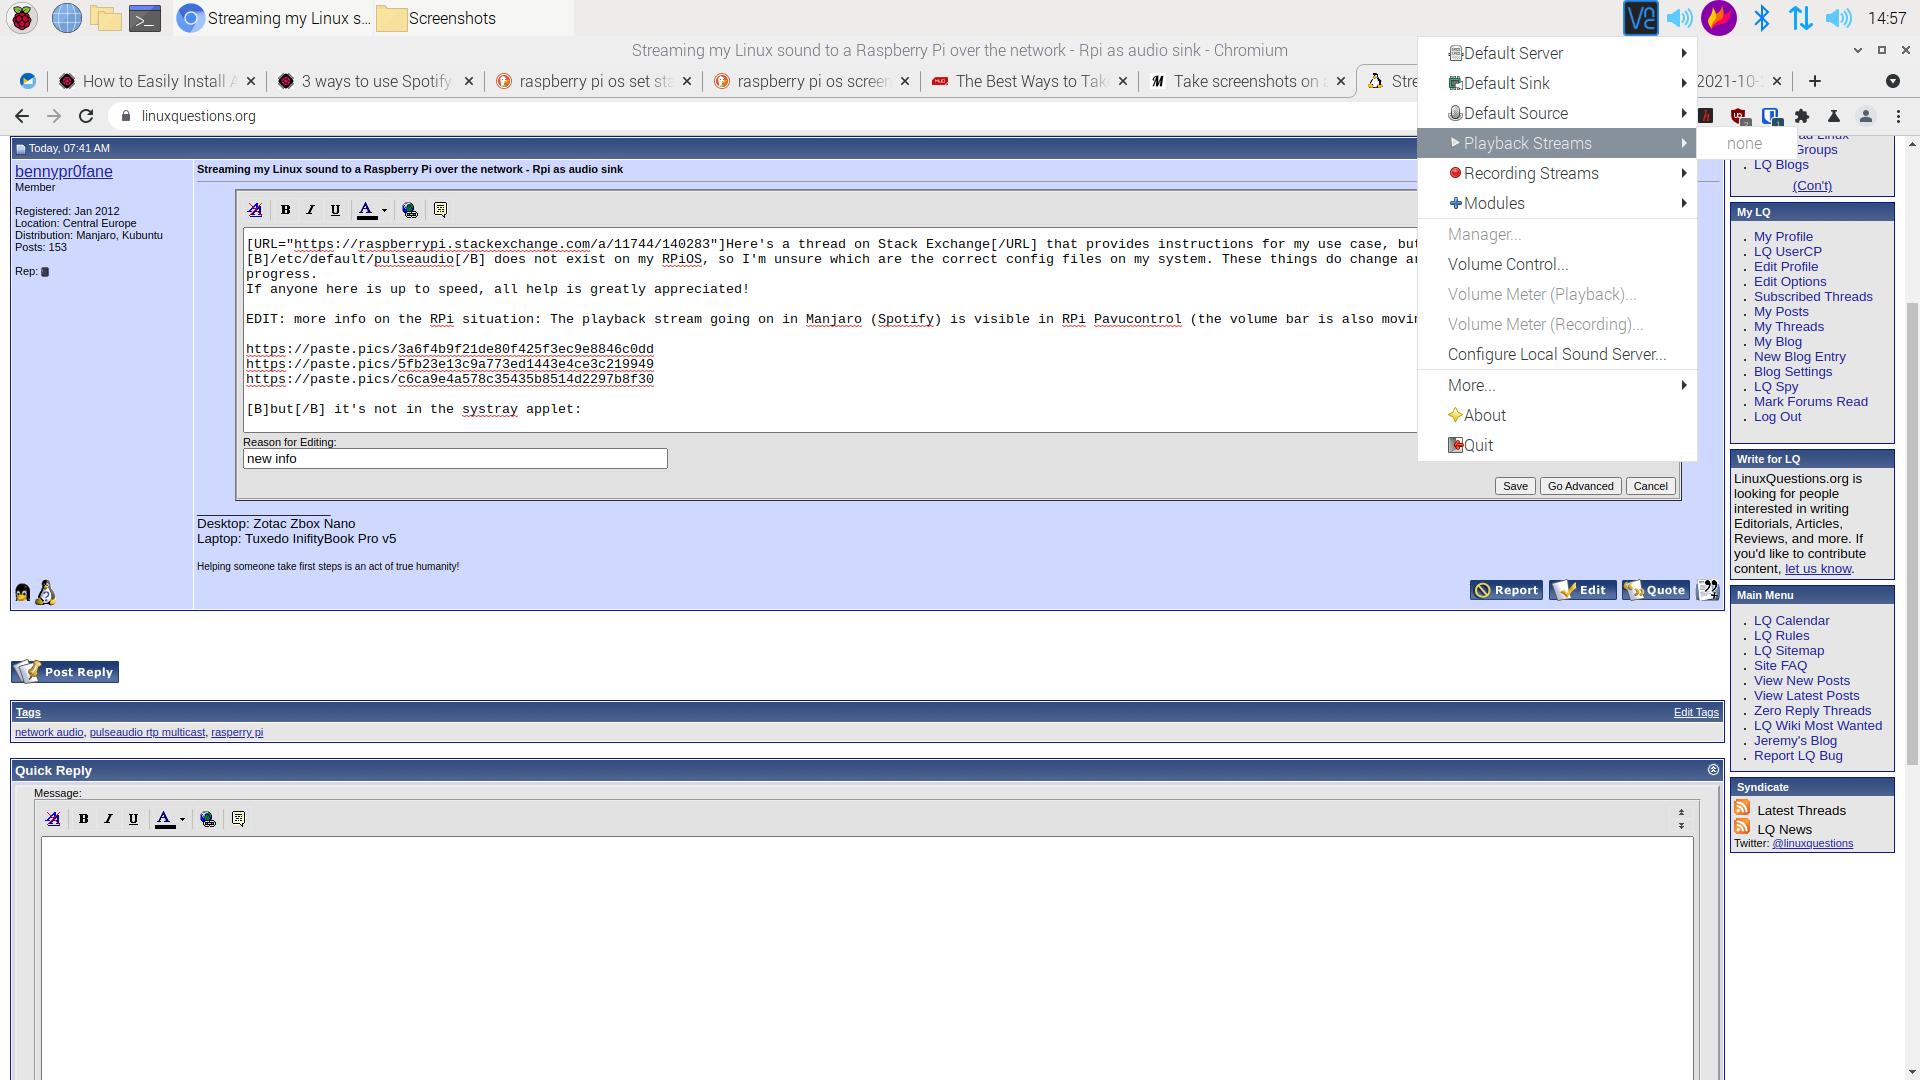1920x1080 pixels.
Task: Apply bold in the edit post toolbar
Action: (x=285, y=210)
